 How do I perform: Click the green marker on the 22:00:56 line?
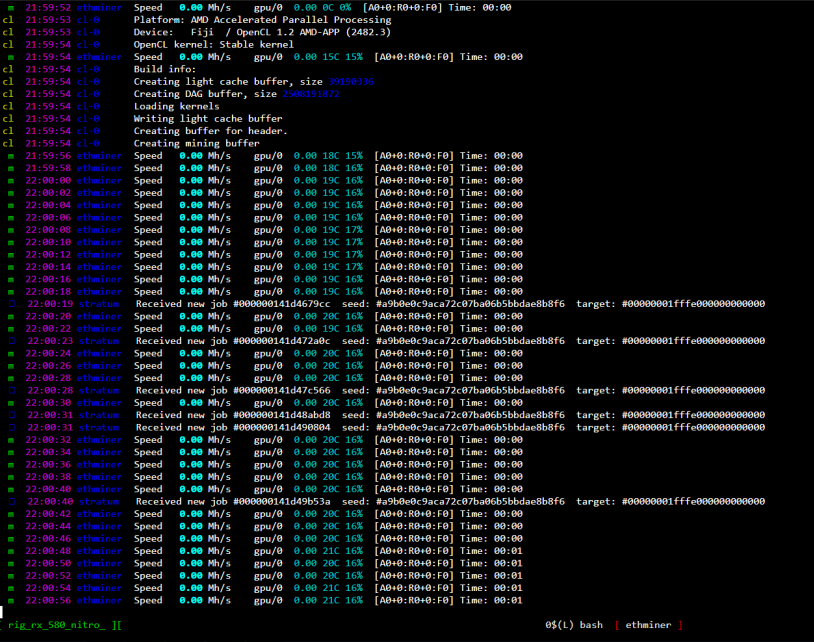tap(9, 600)
